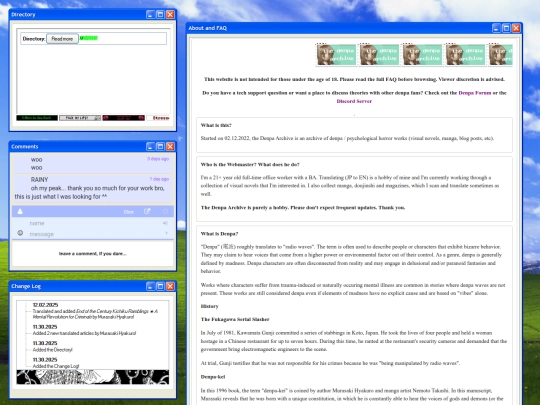Open the Denpa Forum link
This screenshot has width=540, height=405.
click(475, 93)
